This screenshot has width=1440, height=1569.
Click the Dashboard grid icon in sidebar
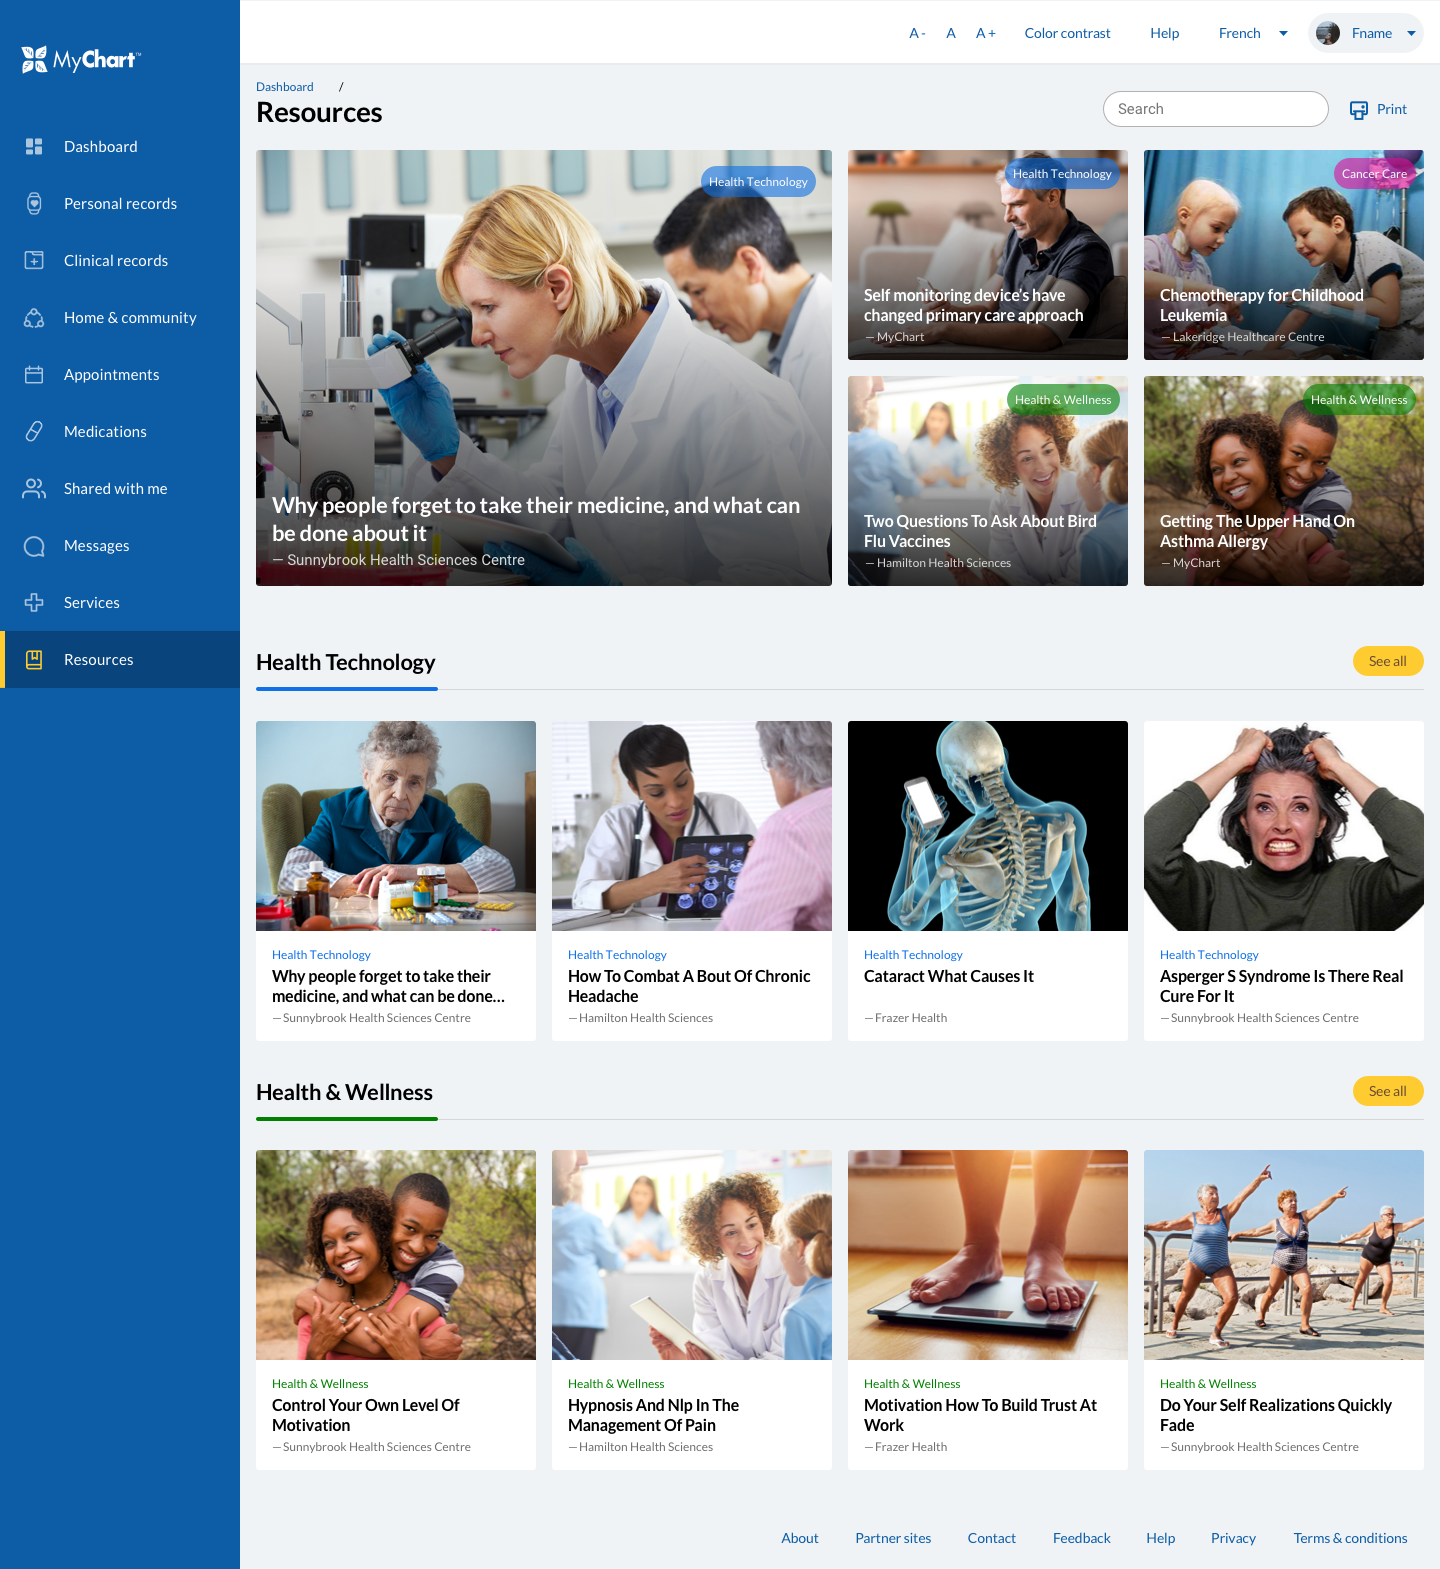[34, 147]
